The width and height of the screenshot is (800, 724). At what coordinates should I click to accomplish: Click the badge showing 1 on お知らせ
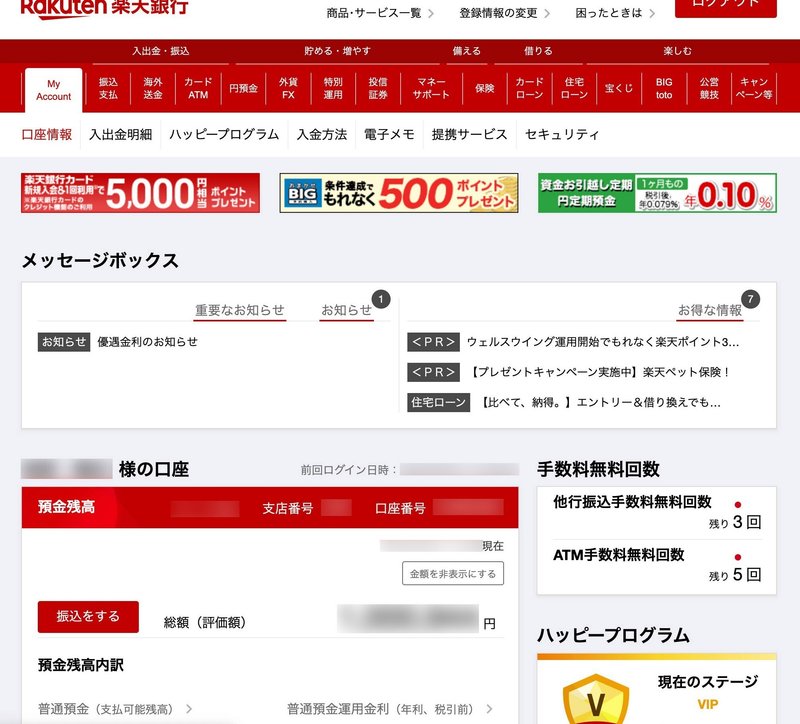pyautogui.click(x=381, y=299)
